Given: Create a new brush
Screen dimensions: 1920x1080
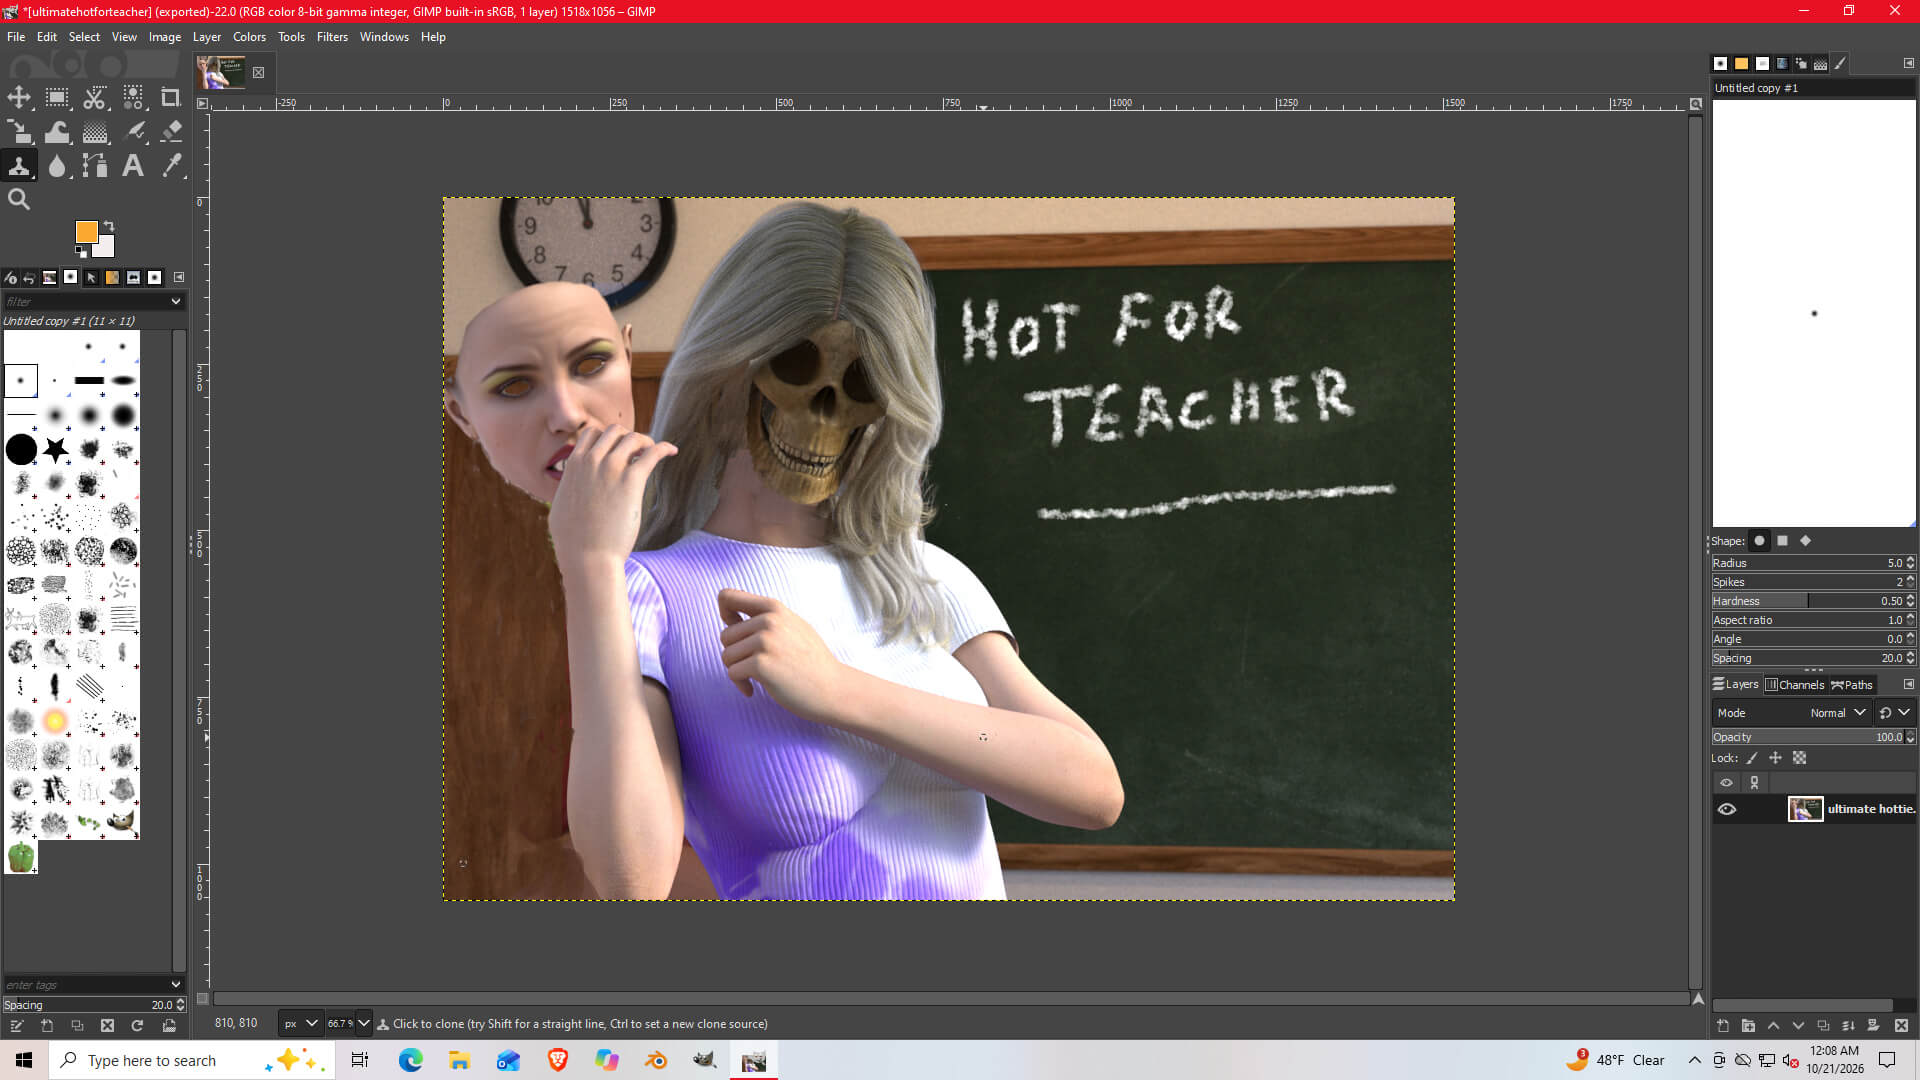Looking at the screenshot, I should coord(47,1025).
